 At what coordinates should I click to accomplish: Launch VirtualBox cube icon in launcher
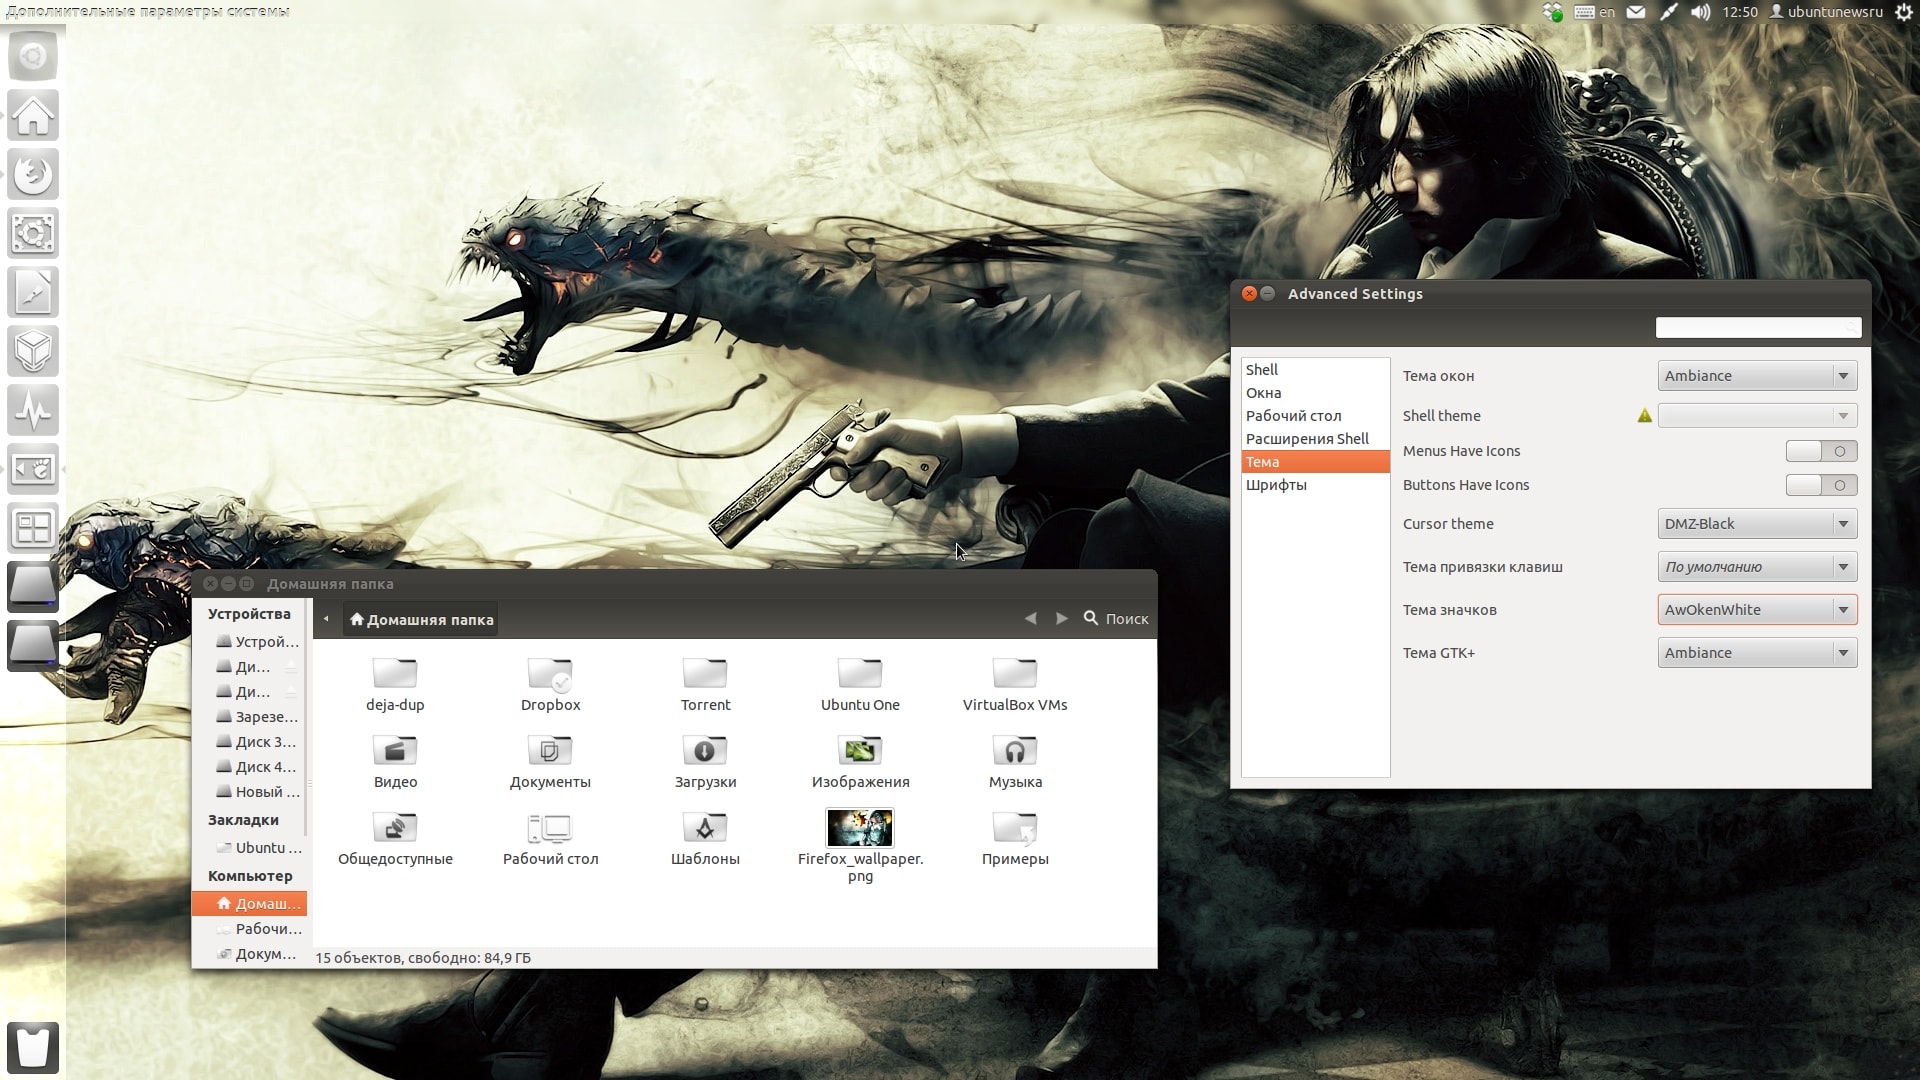tap(33, 351)
